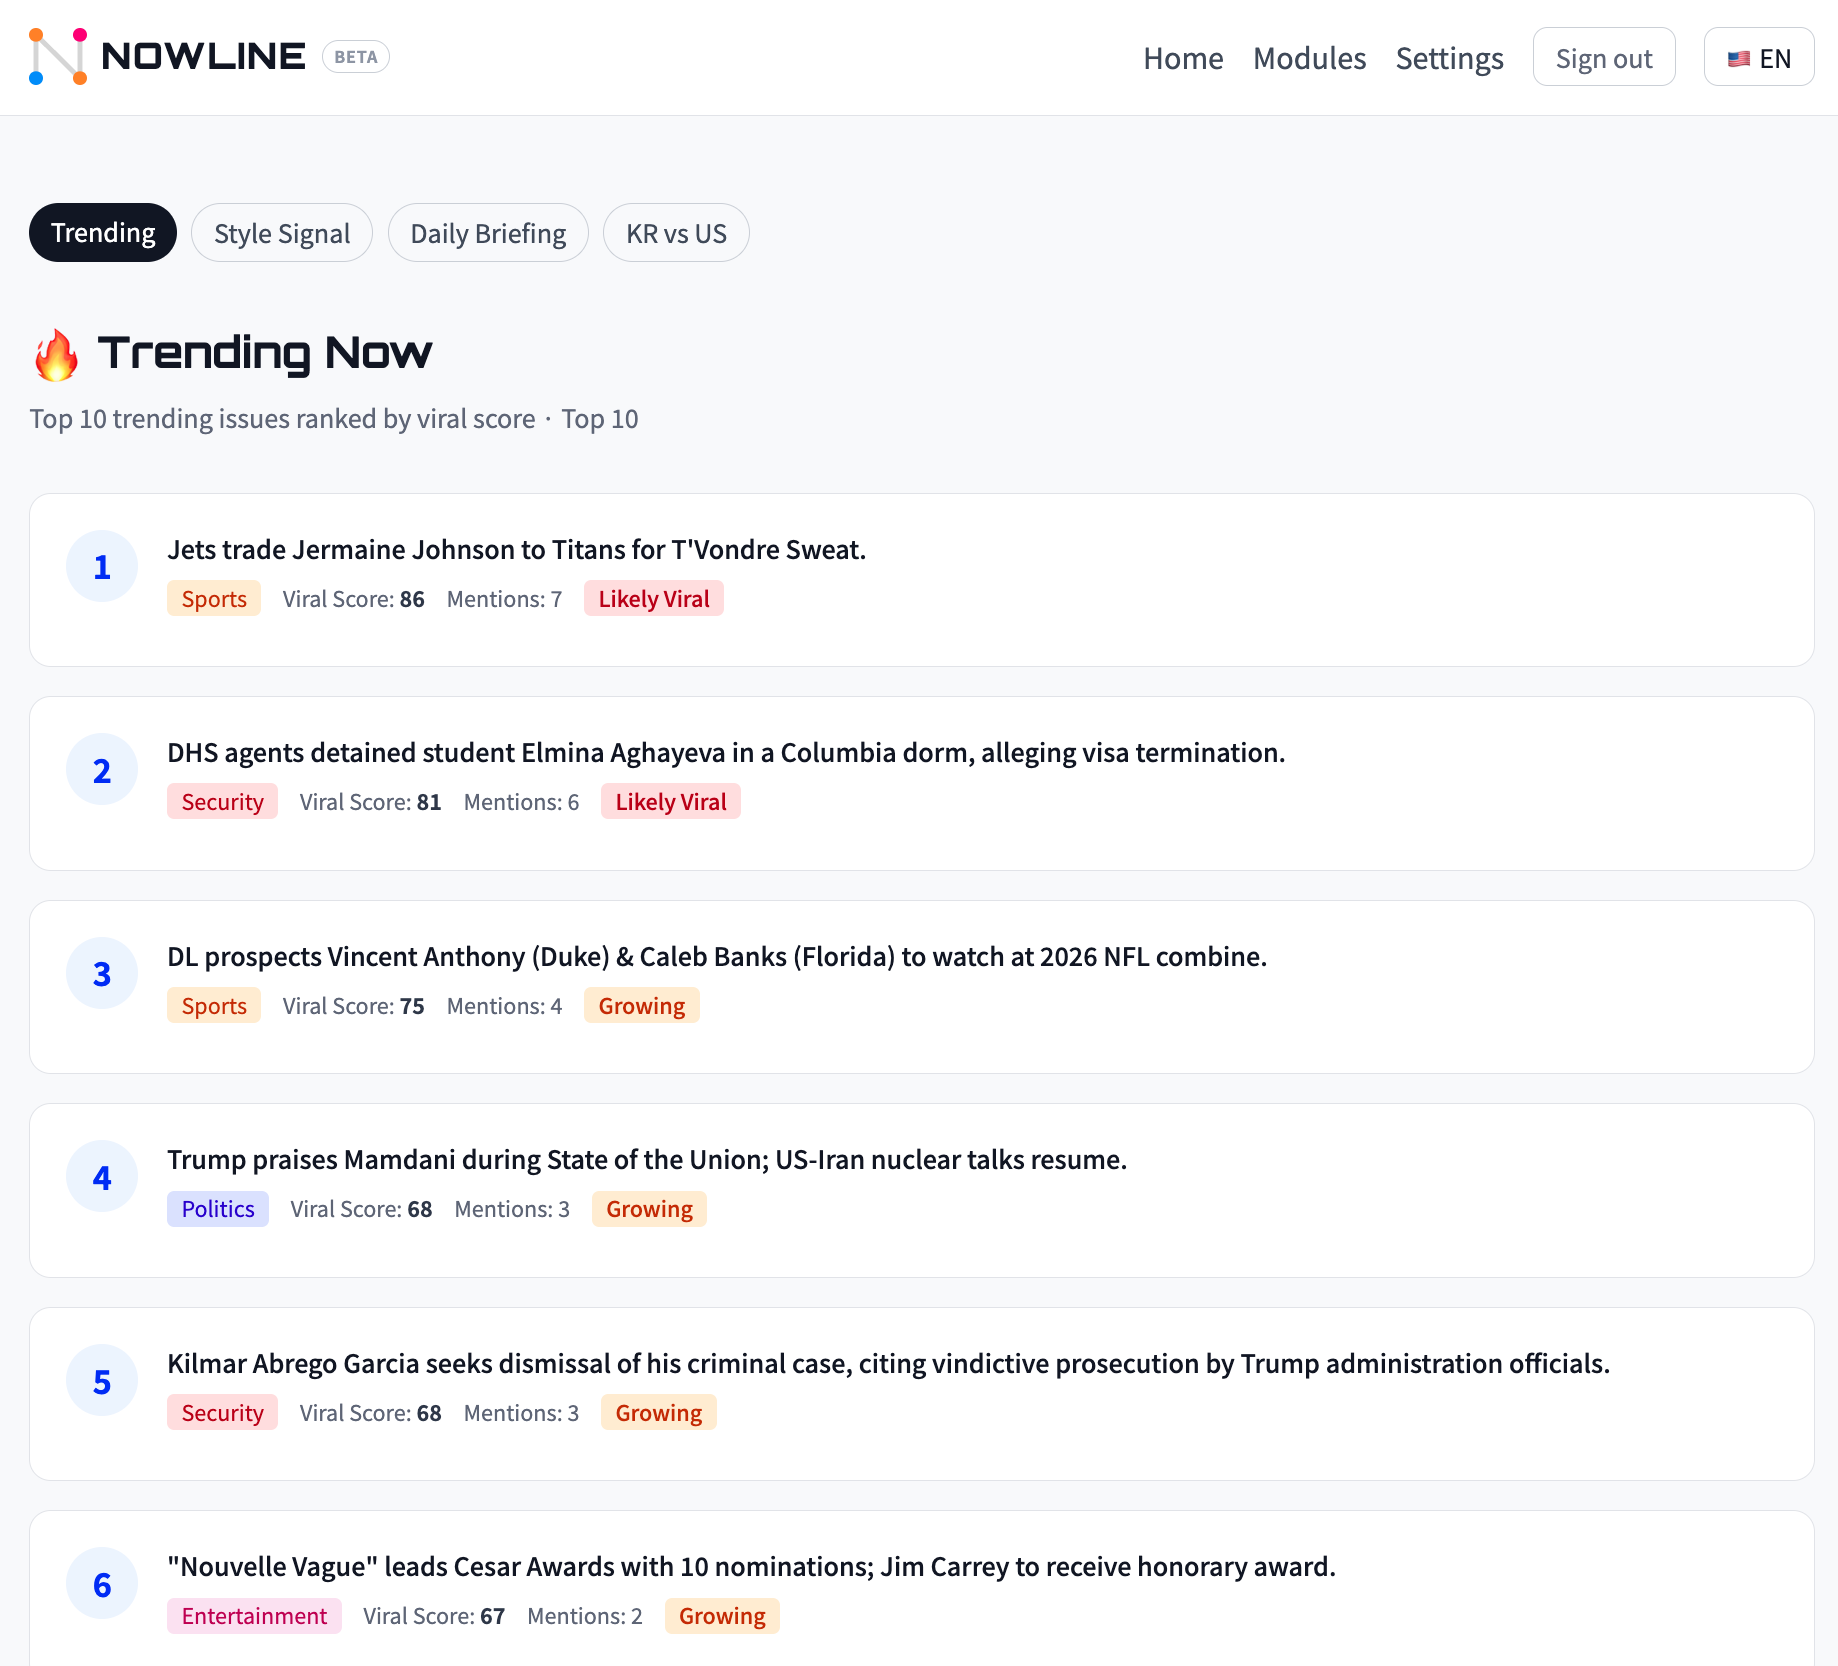The height and width of the screenshot is (1666, 1838).
Task: Click the rank 4 circle badge
Action: point(101,1176)
